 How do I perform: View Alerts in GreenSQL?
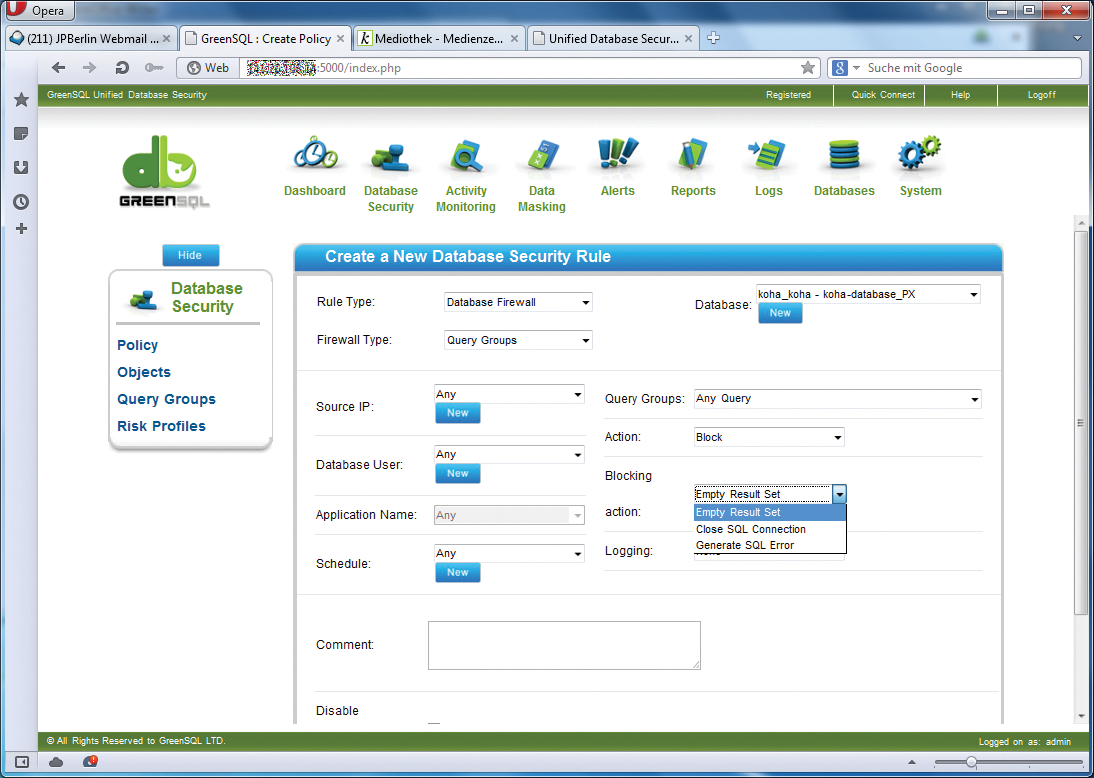(x=617, y=160)
